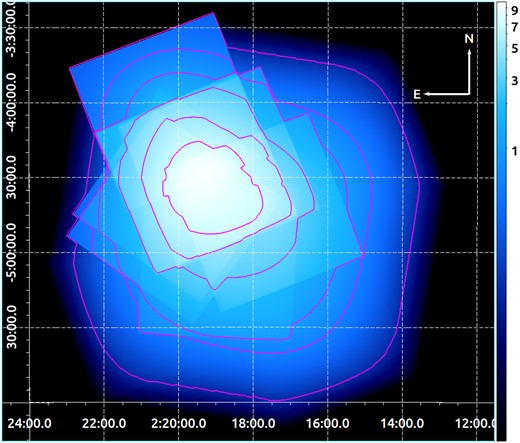Click right ascension label 24:00.0
This screenshot has height=443, width=520.
(29, 424)
